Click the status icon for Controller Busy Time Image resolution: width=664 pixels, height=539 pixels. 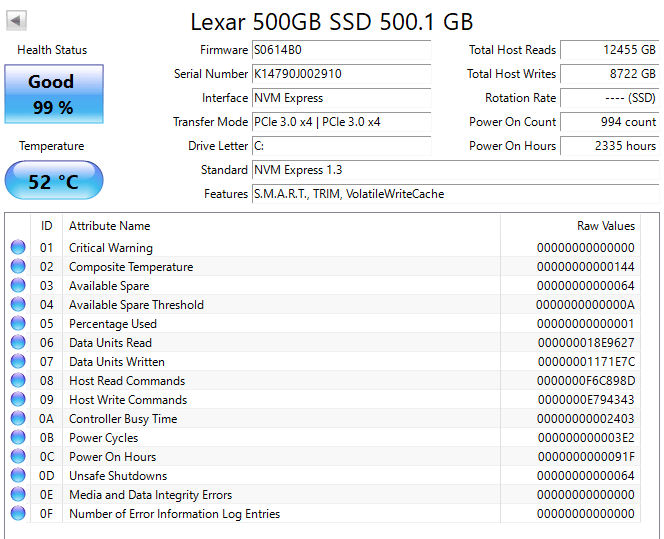tap(18, 418)
